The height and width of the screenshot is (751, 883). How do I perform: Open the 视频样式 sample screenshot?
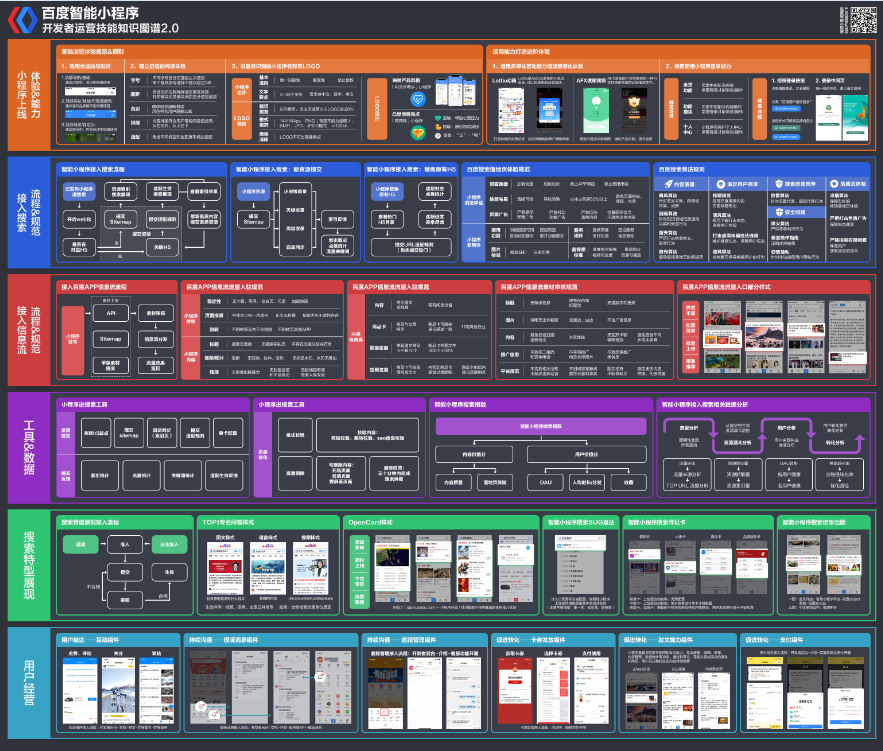point(311,569)
